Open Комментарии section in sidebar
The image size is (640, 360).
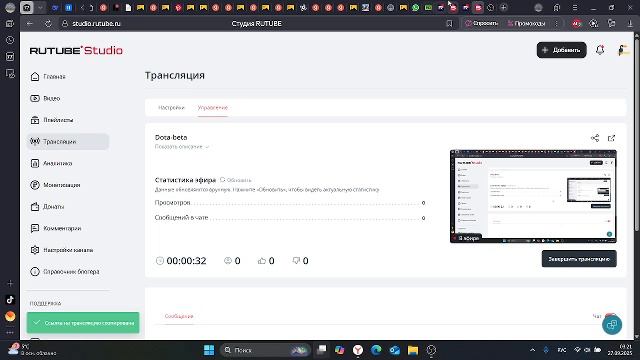(x=56, y=228)
